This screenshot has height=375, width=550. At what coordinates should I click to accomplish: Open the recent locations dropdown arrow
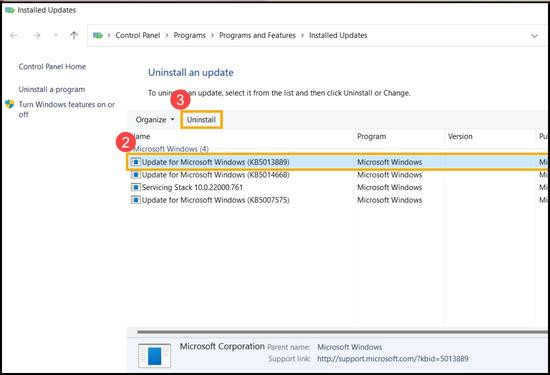click(x=55, y=35)
